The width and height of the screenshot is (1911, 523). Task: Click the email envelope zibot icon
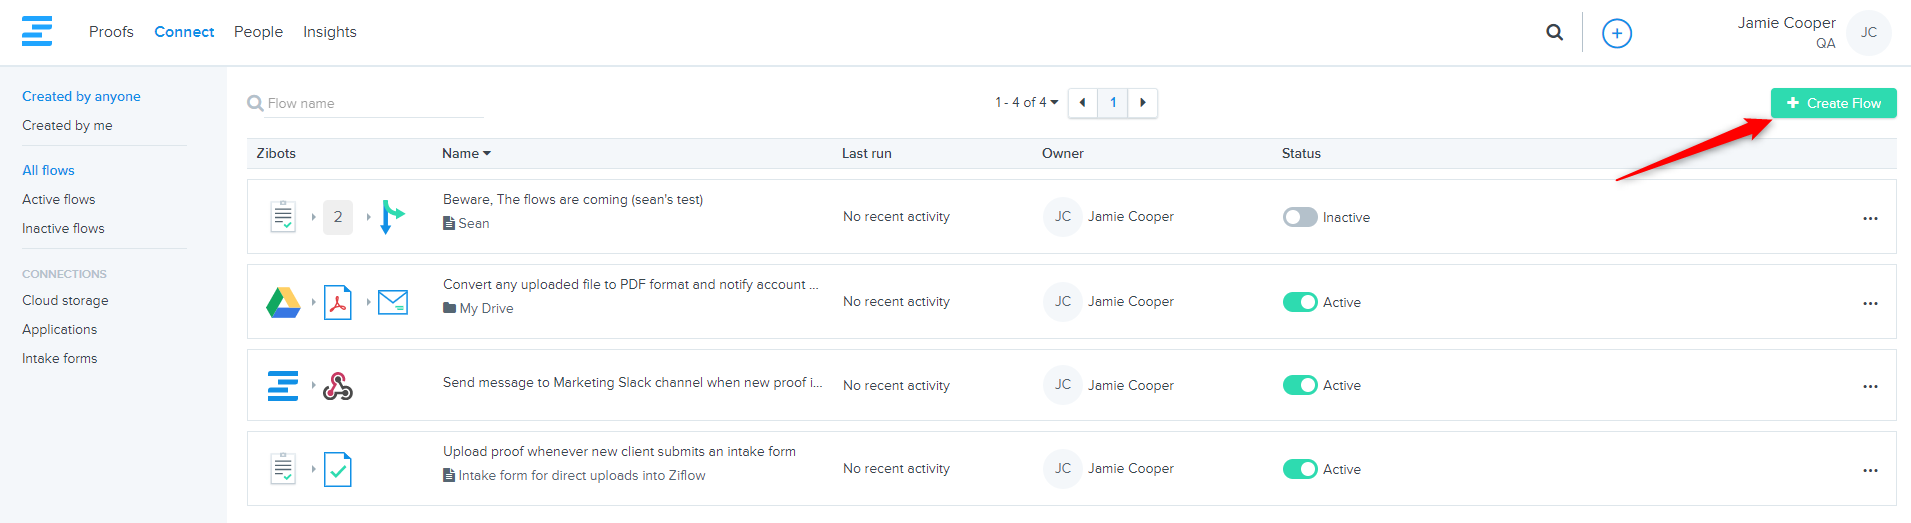[393, 302]
